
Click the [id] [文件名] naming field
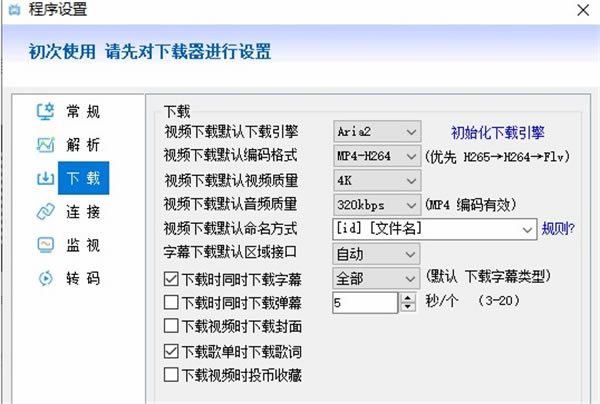click(427, 229)
